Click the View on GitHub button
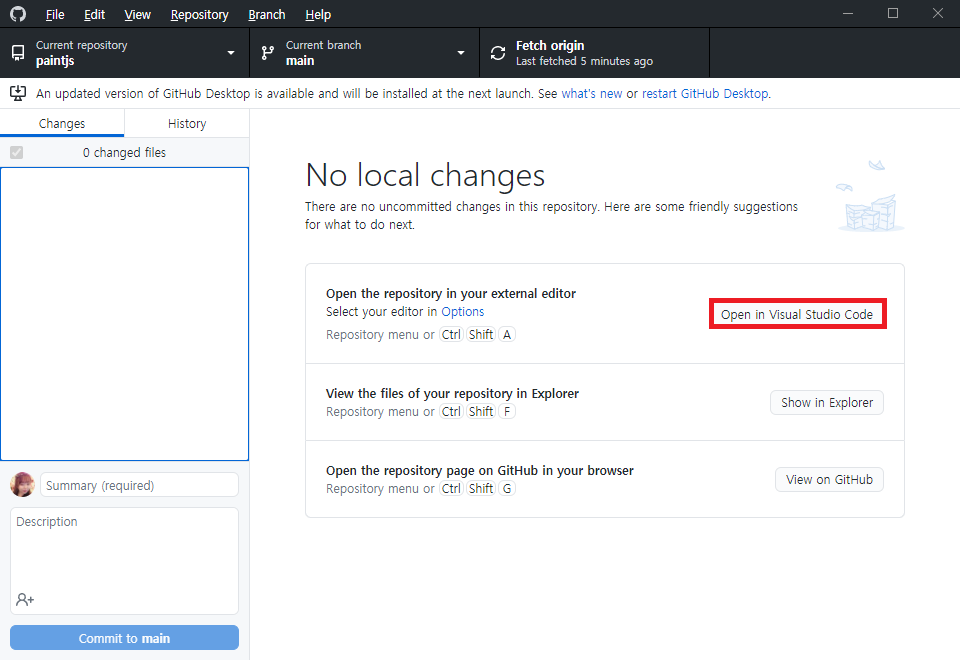 (x=830, y=479)
